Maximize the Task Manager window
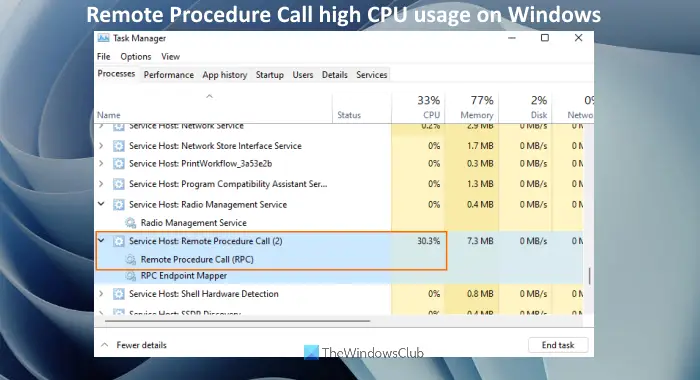 click(545, 38)
